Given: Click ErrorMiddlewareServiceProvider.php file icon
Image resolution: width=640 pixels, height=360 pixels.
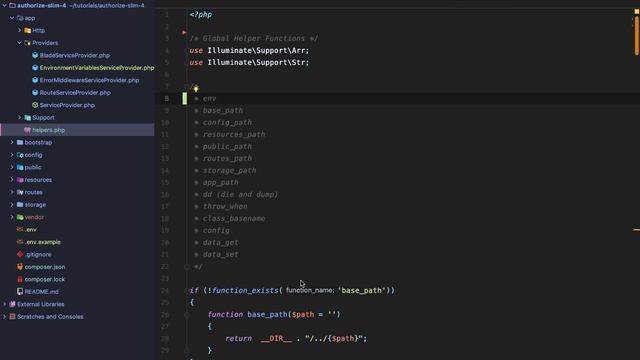Looking at the screenshot, I should click(x=35, y=80).
